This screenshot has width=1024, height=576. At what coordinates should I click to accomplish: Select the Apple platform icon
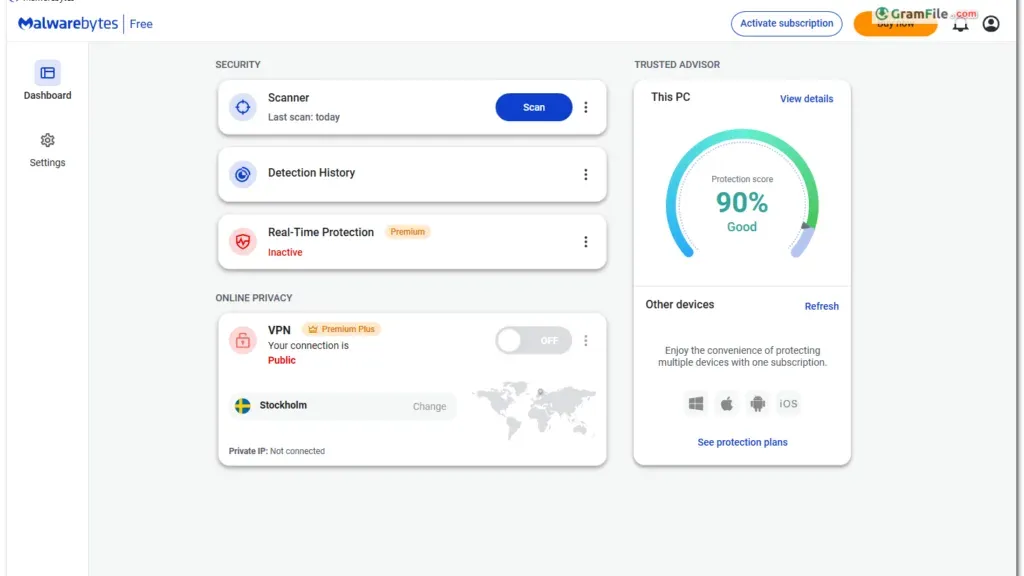pos(727,404)
